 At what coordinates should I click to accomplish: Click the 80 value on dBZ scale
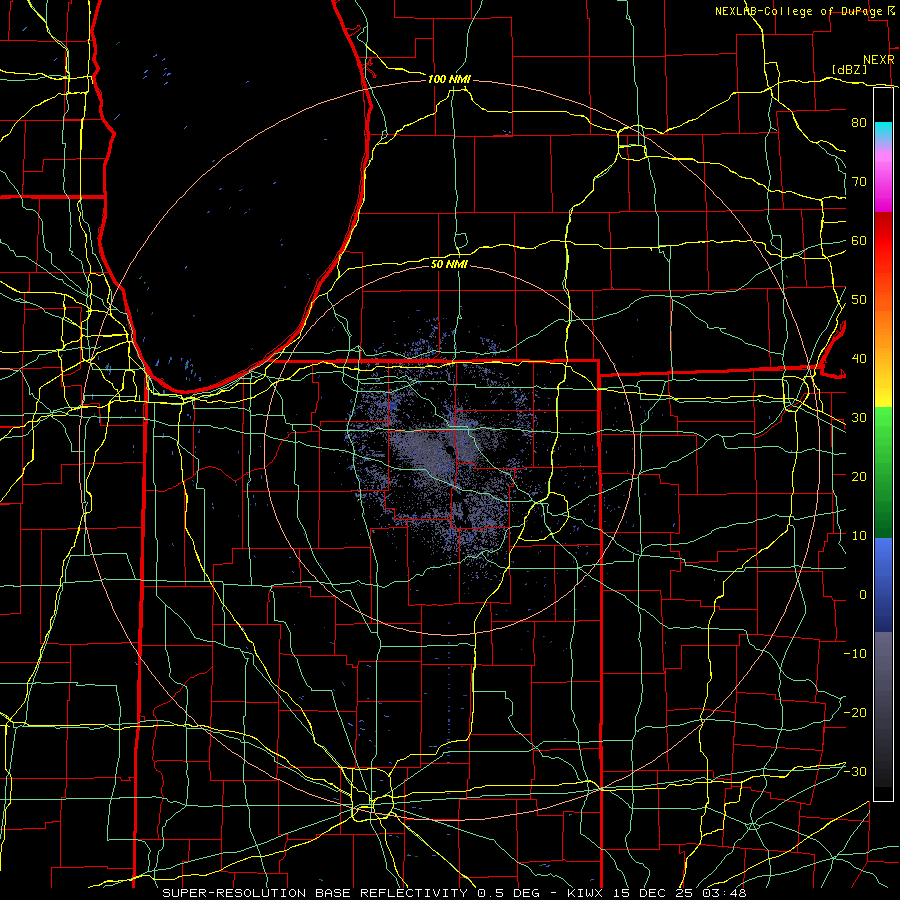[859, 123]
